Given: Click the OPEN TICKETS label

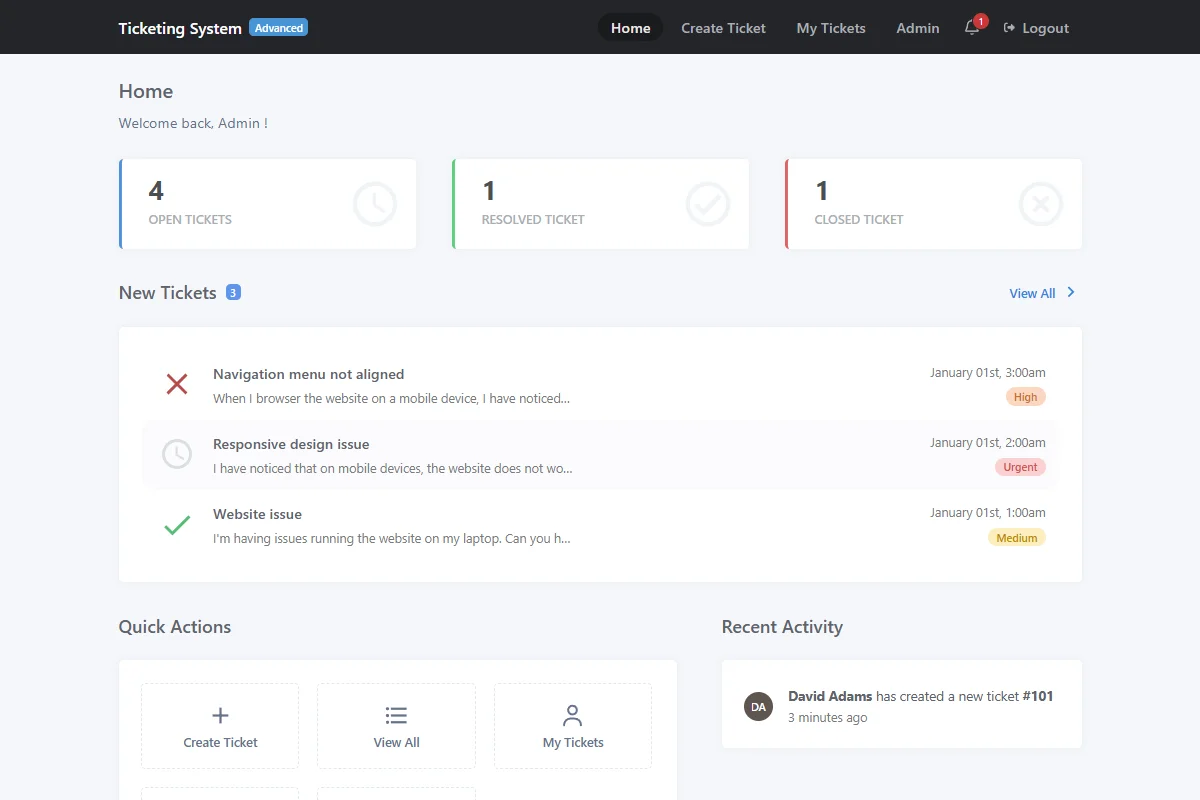Looking at the screenshot, I should (x=190, y=219).
